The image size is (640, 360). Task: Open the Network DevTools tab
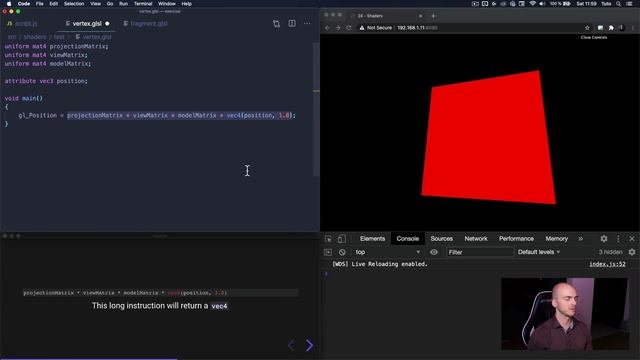coord(476,239)
